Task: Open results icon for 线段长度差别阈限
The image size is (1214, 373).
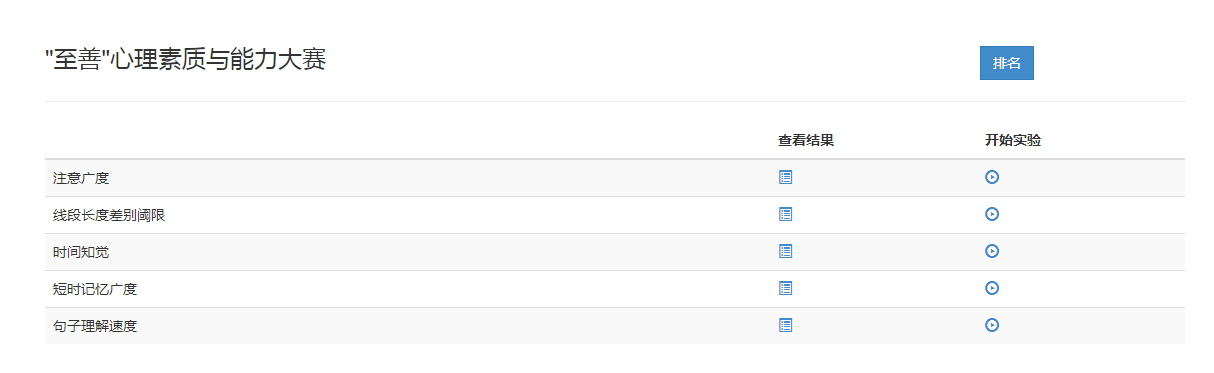Action: [x=785, y=214]
